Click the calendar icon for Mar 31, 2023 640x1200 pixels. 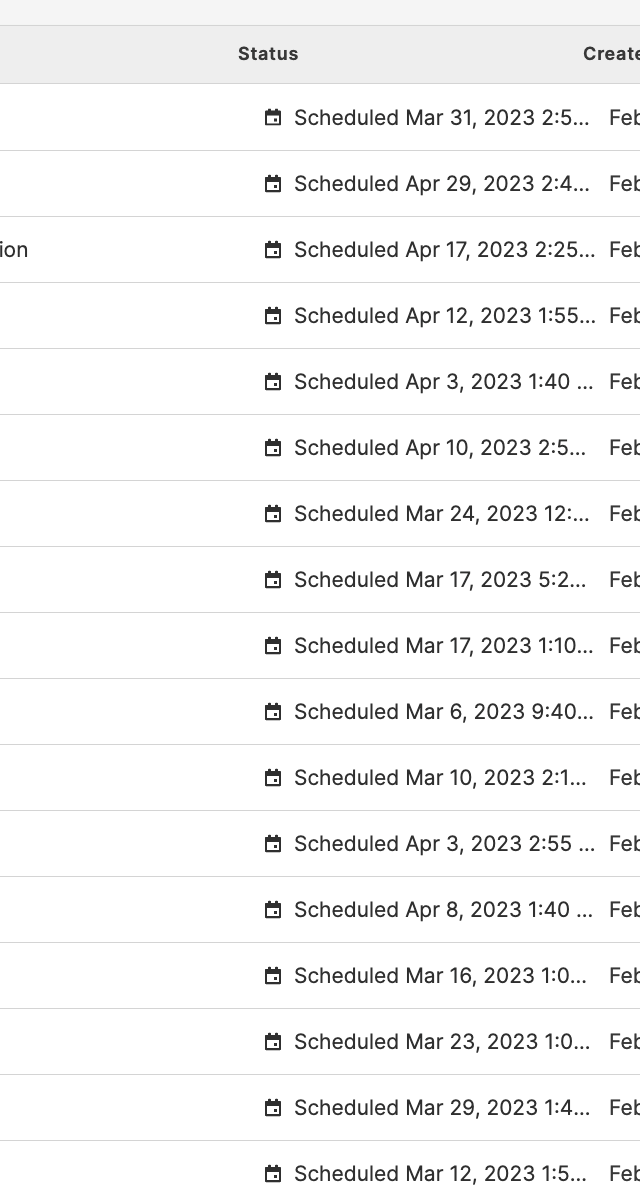click(273, 118)
